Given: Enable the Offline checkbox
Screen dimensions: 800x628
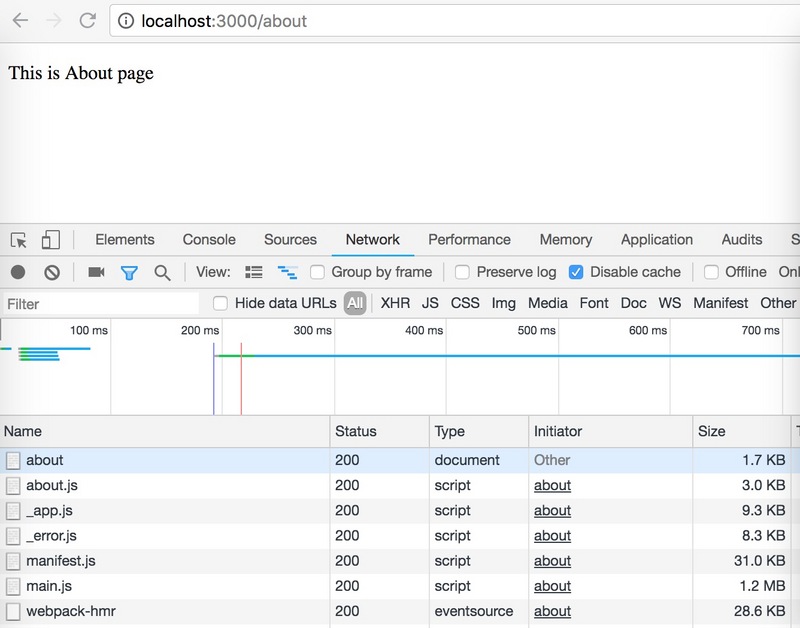Looking at the screenshot, I should point(711,272).
